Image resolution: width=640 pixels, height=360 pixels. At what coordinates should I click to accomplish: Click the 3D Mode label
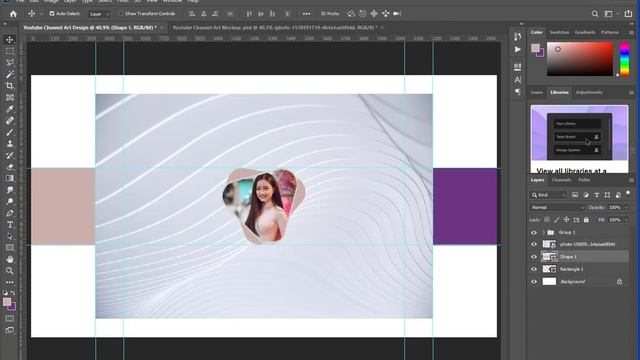330,14
